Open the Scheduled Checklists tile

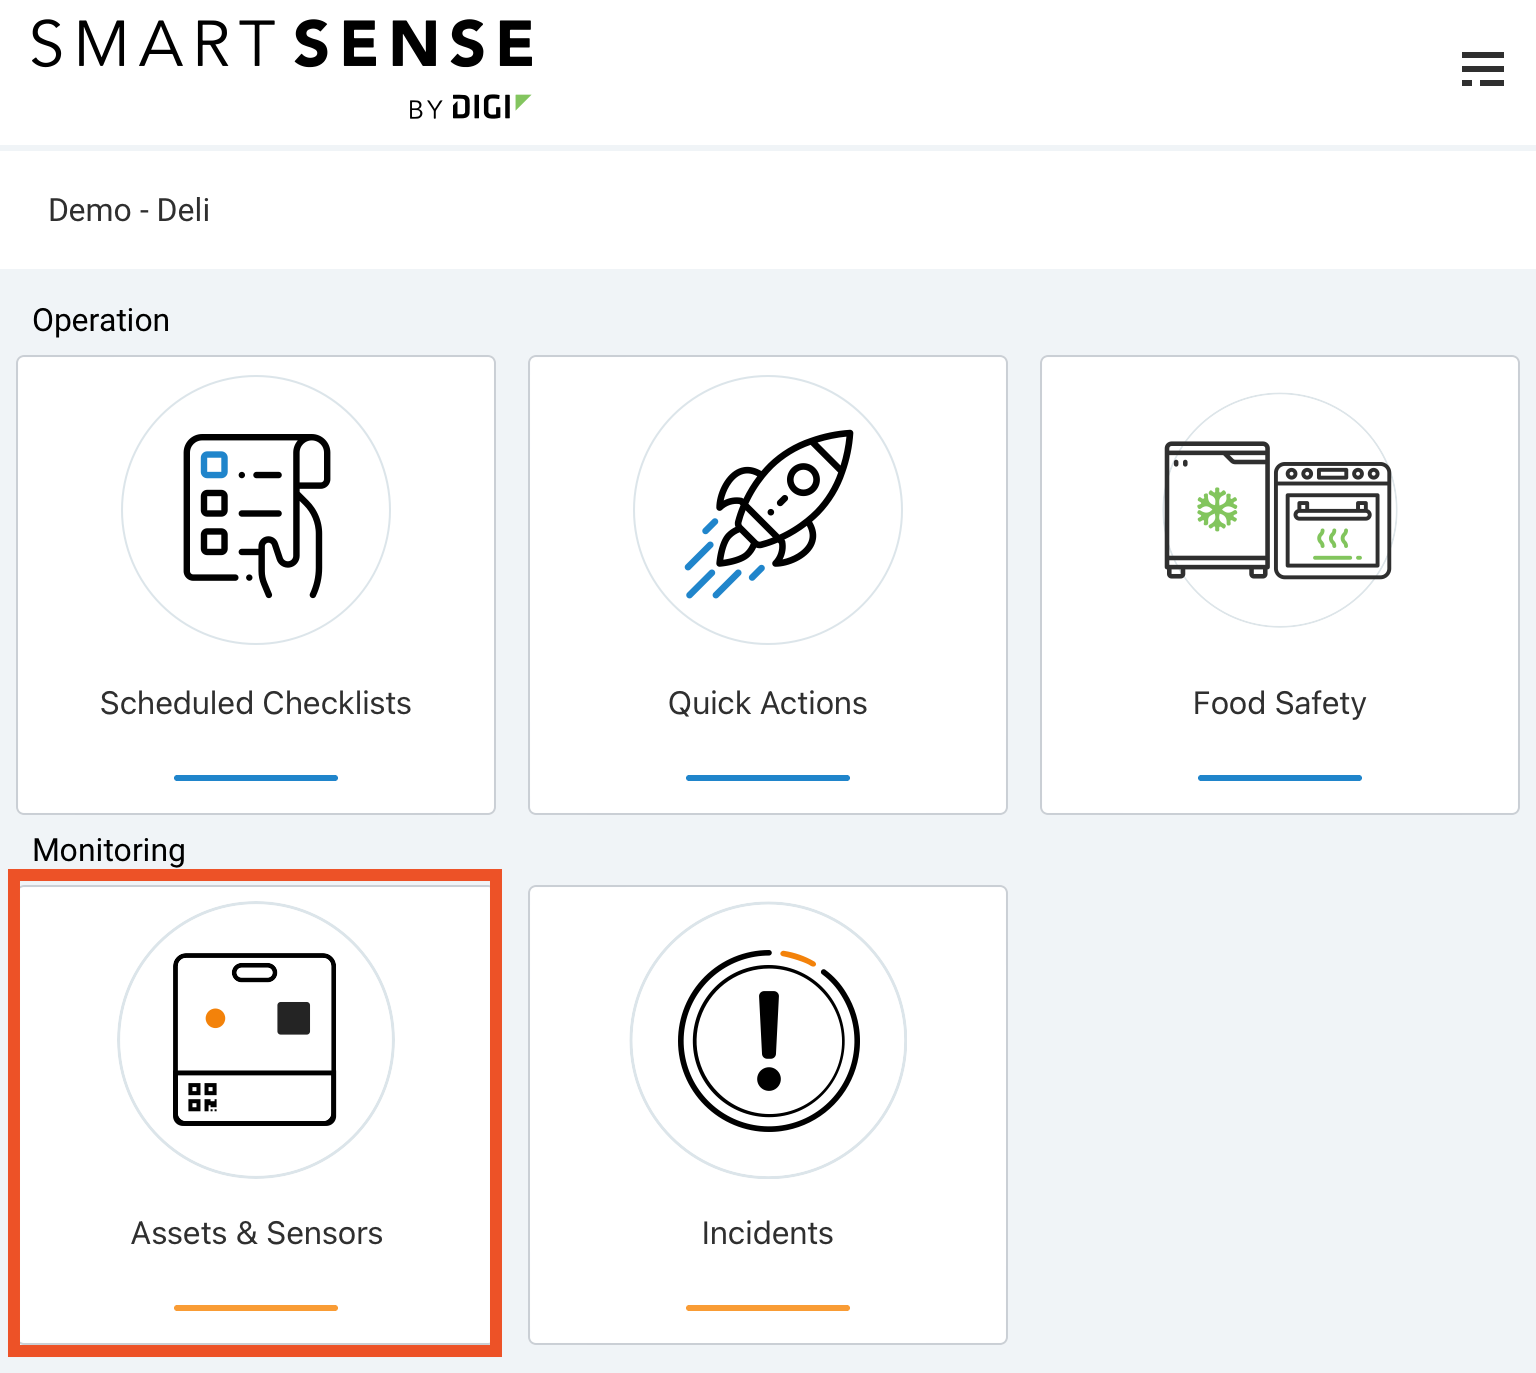[x=255, y=585]
